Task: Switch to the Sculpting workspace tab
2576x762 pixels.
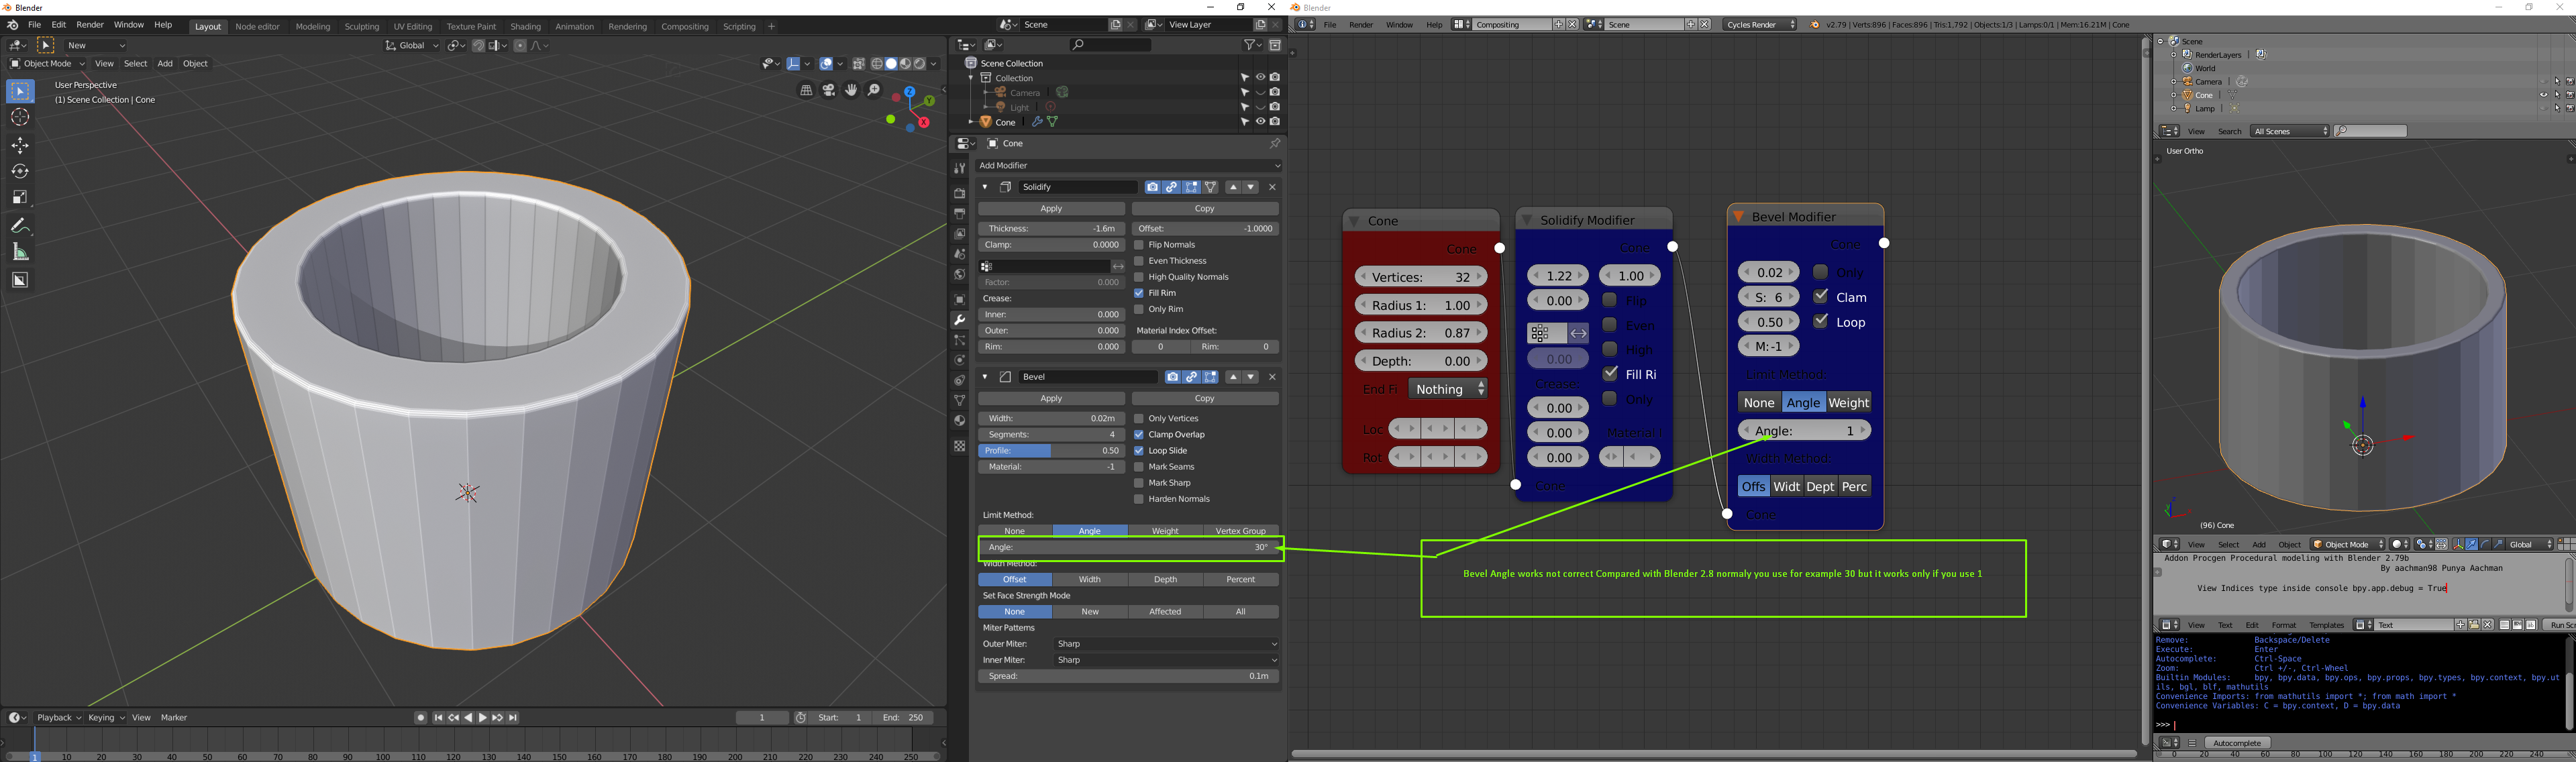Action: click(361, 27)
